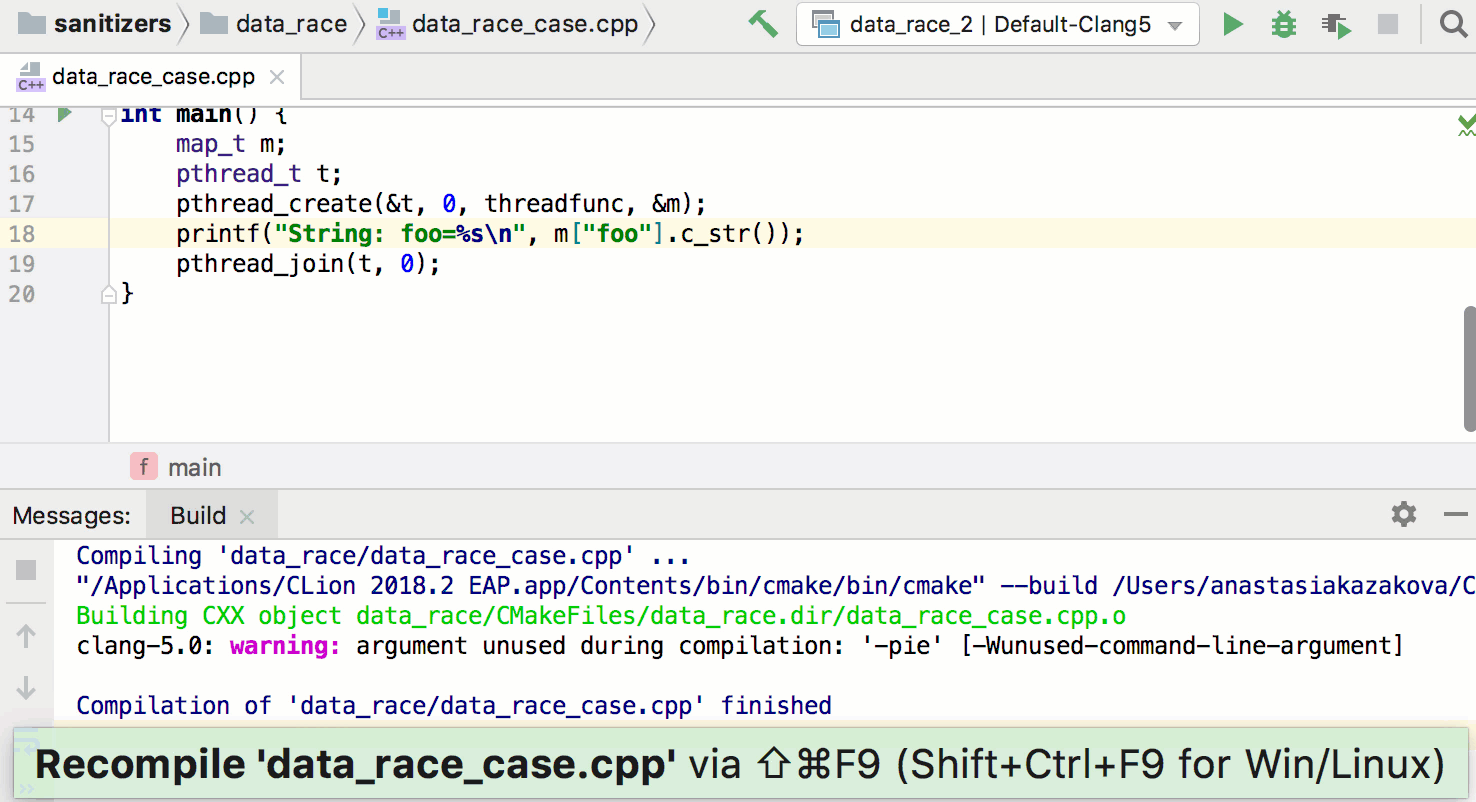Close the data_race_case.cpp editor tab
This screenshot has height=802, width=1476.
click(x=277, y=77)
